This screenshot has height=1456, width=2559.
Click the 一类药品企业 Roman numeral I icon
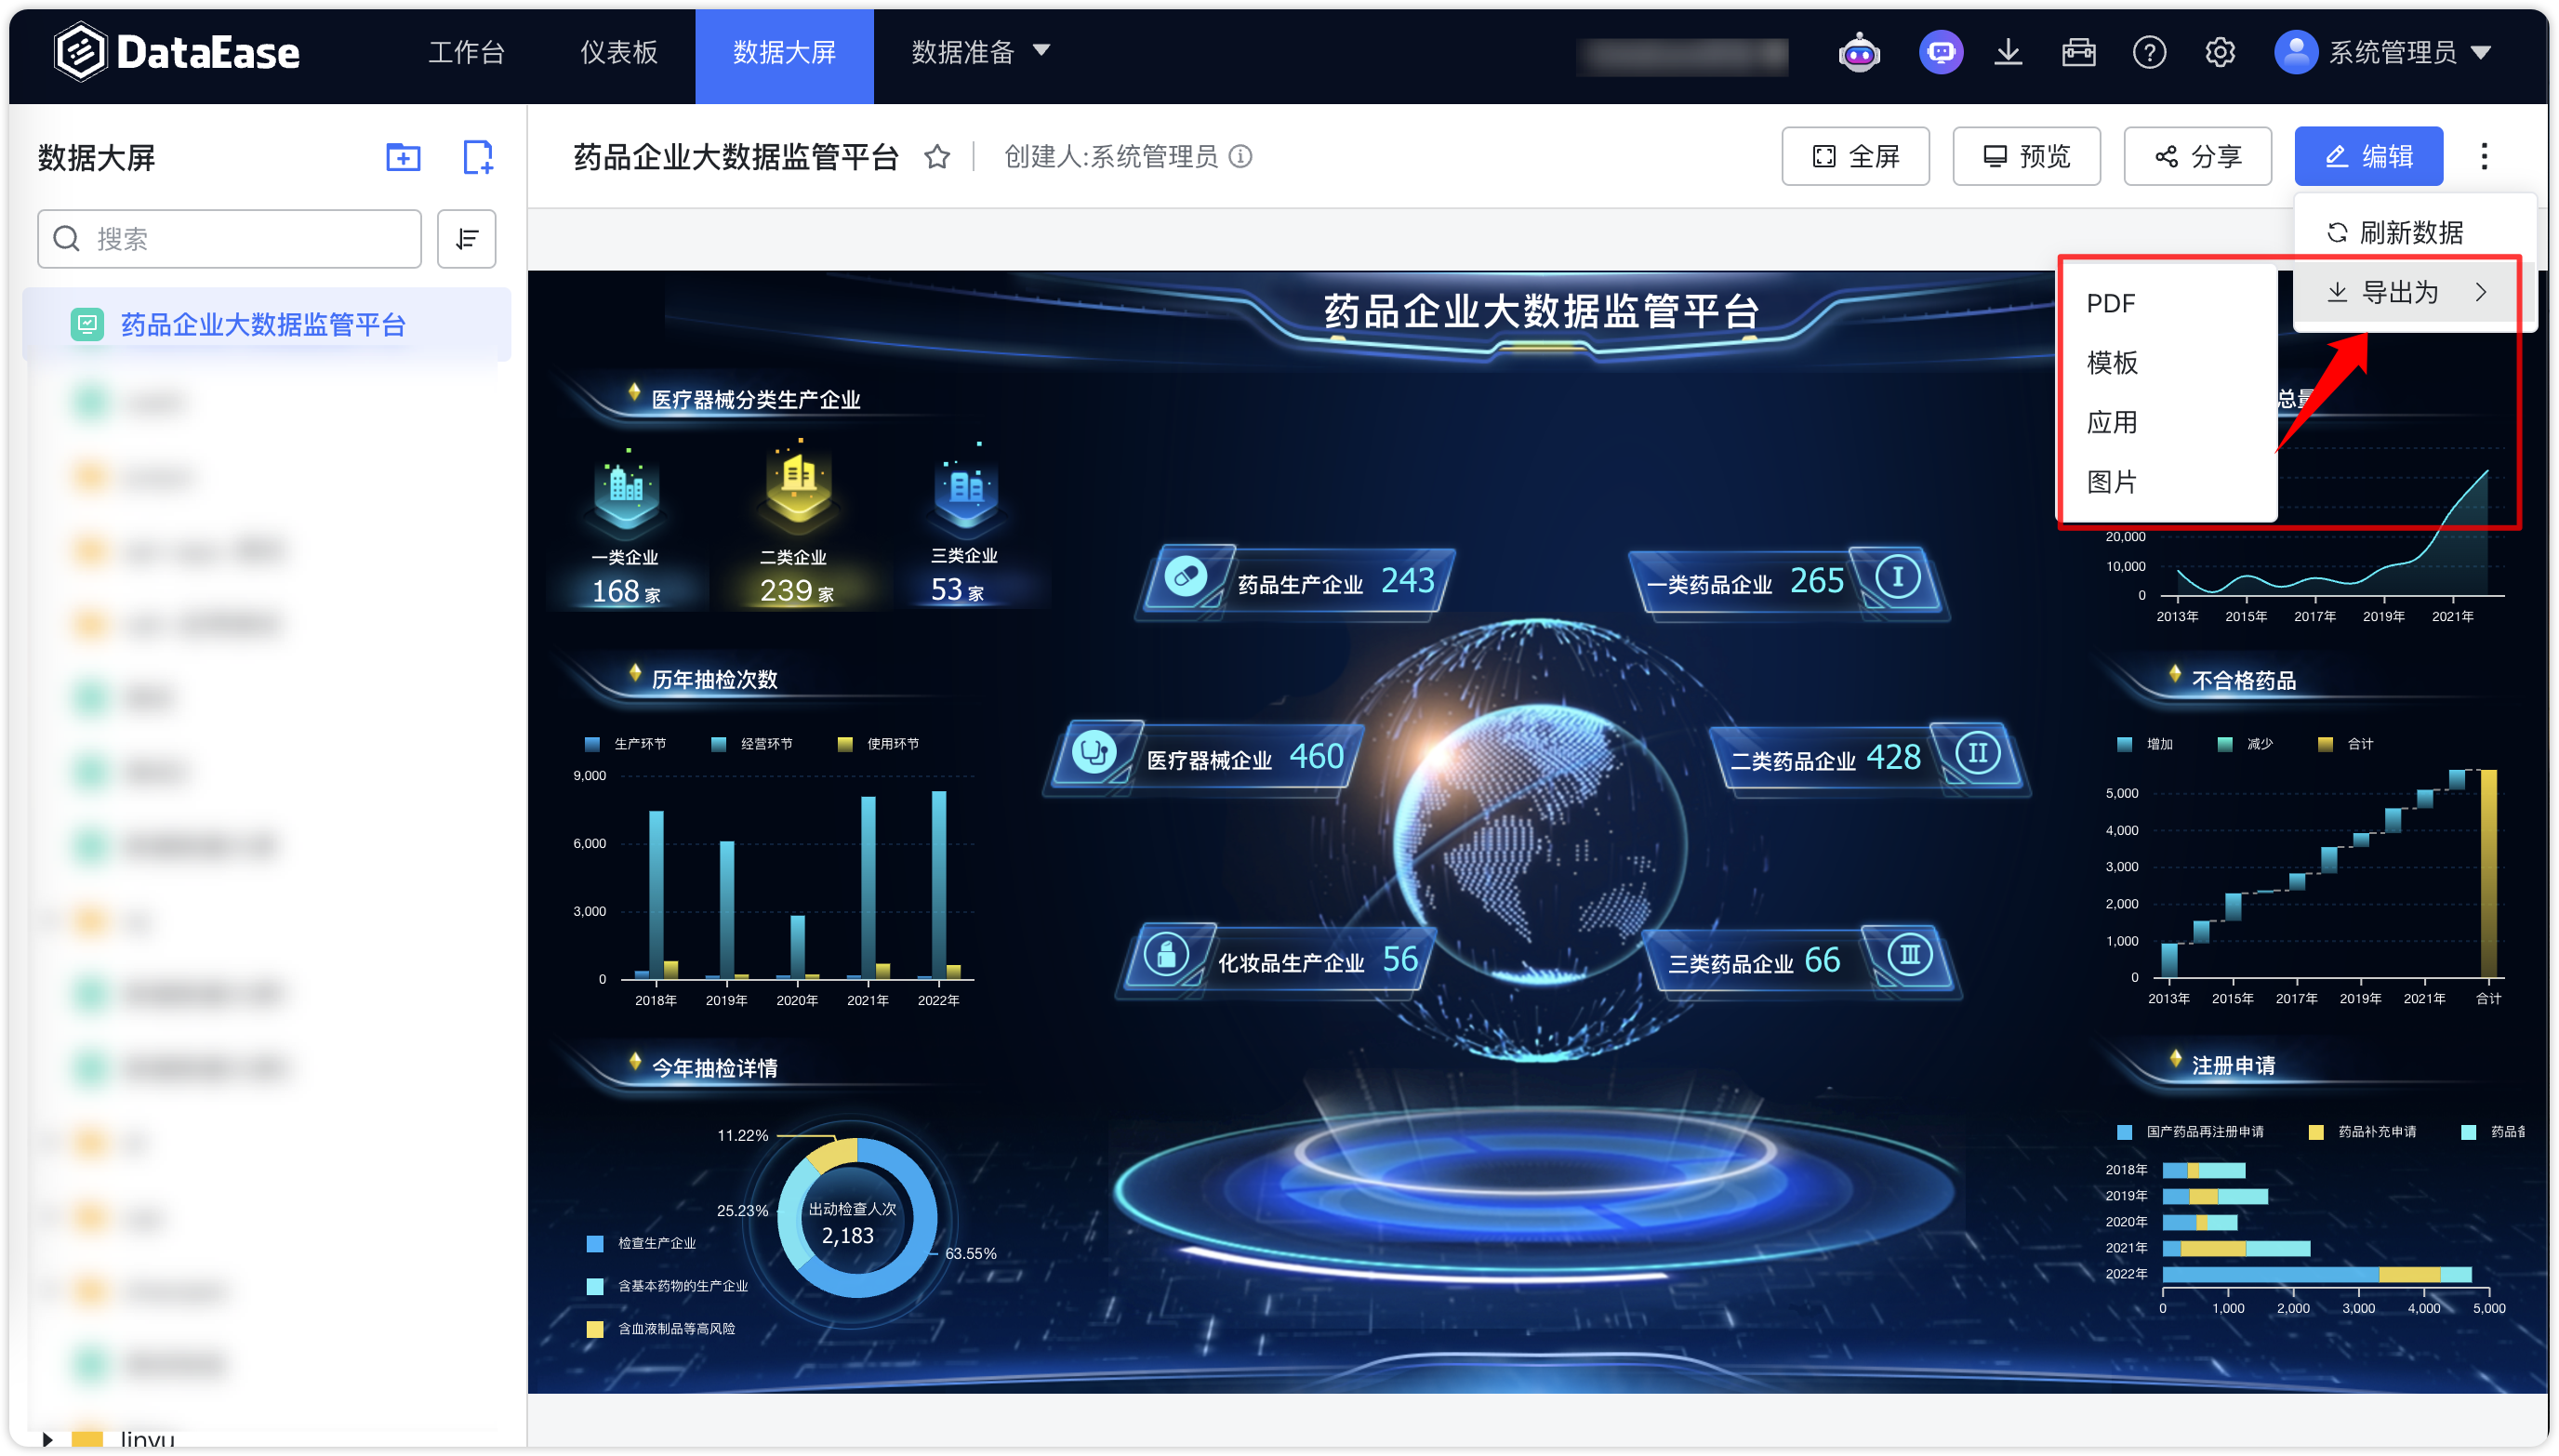point(1897,577)
